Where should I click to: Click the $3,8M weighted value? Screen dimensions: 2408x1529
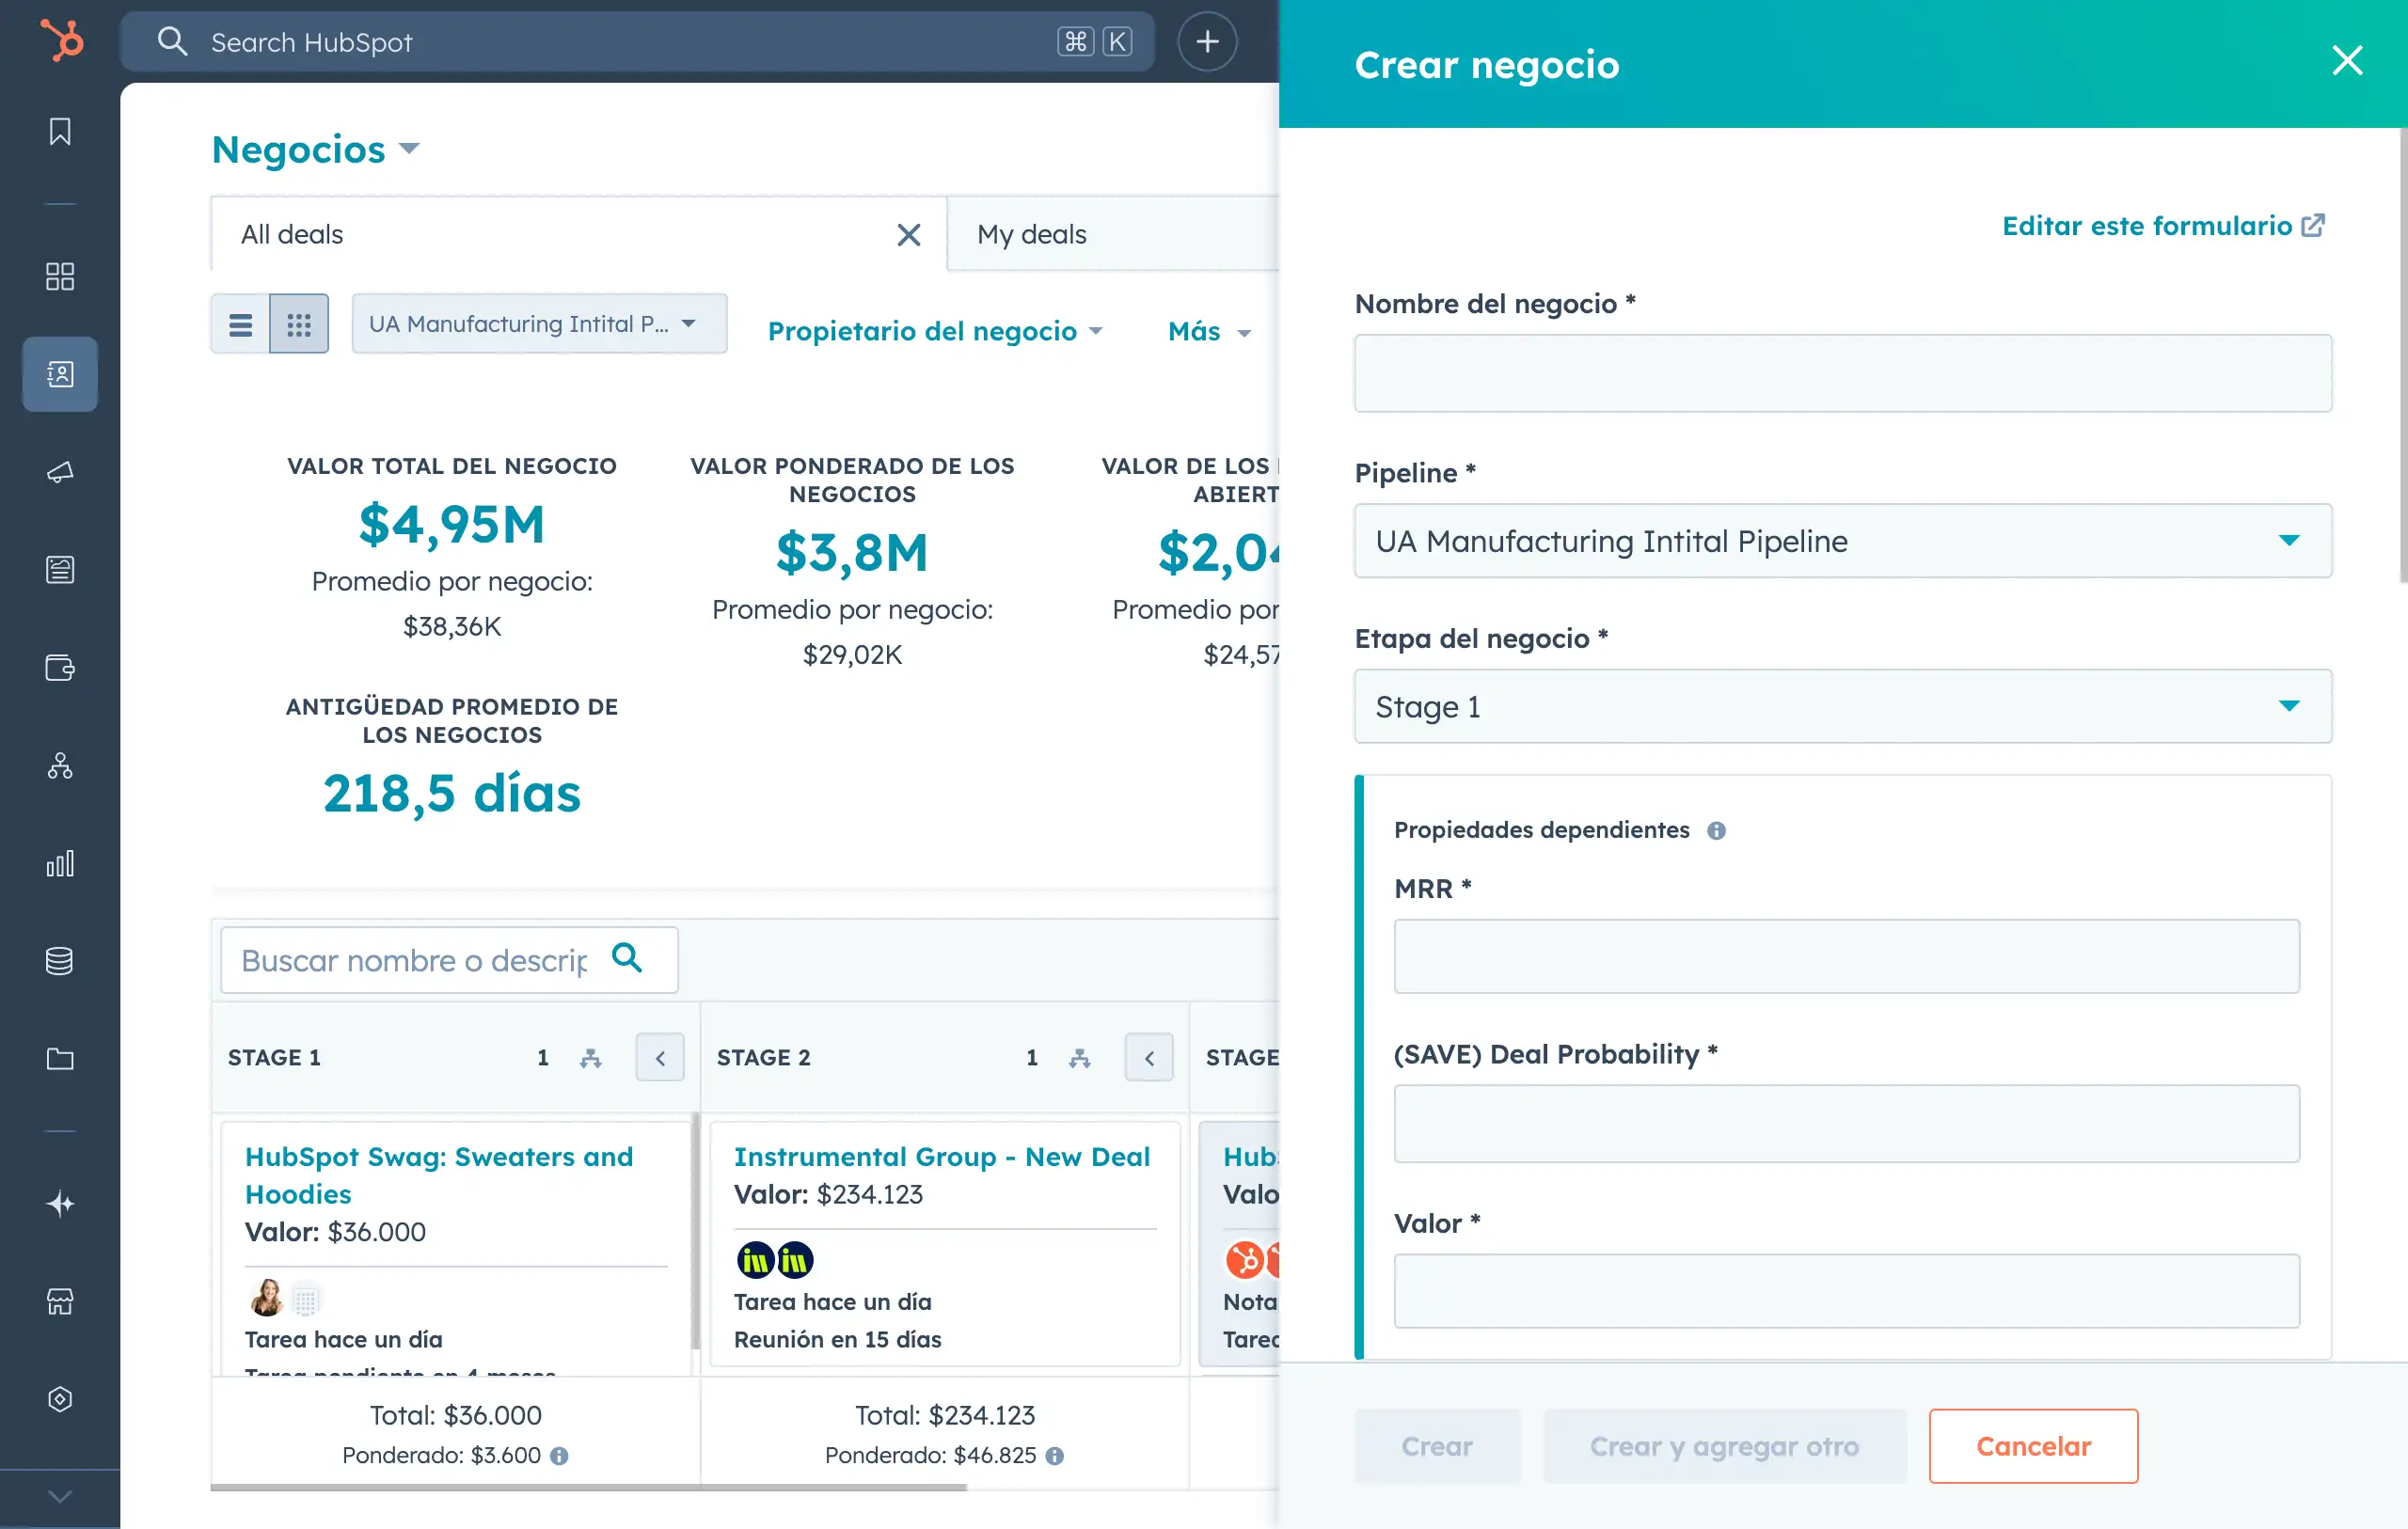click(852, 552)
